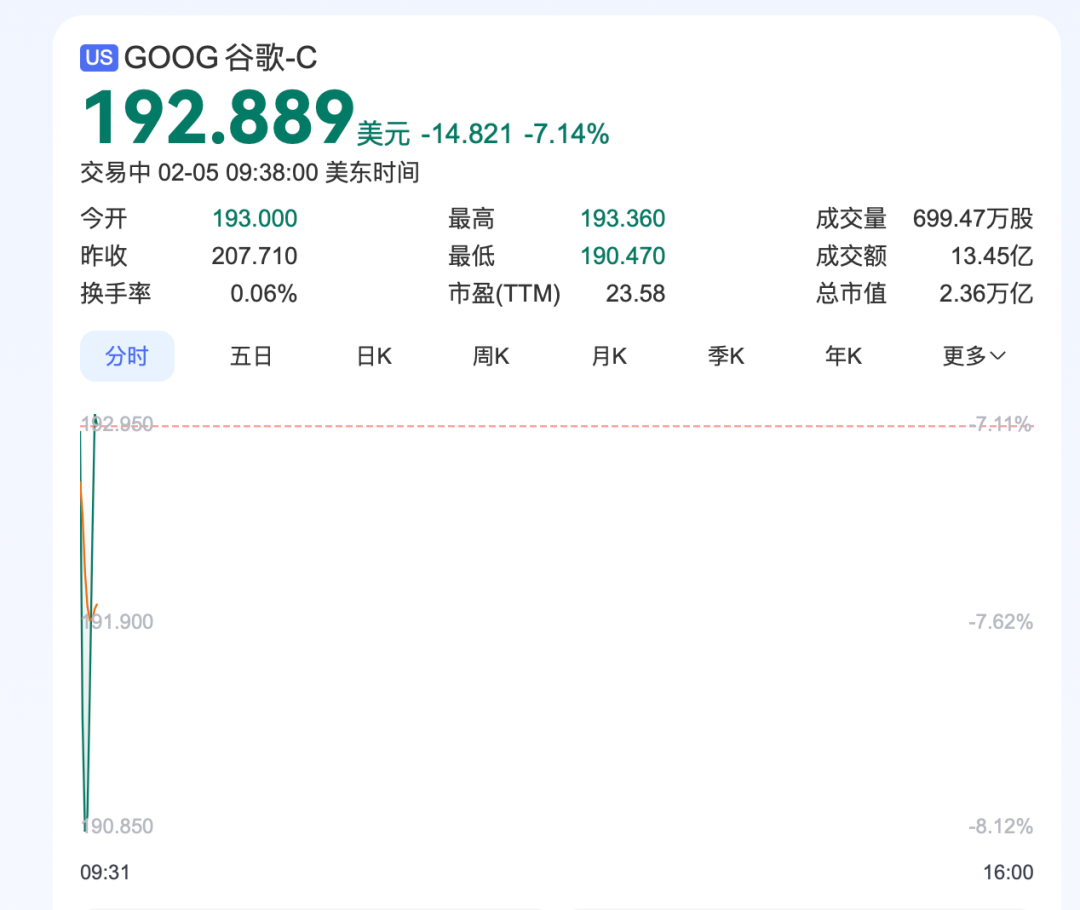Click the -7.14% change percentage
Screen dimensions: 1080x910
point(566,134)
